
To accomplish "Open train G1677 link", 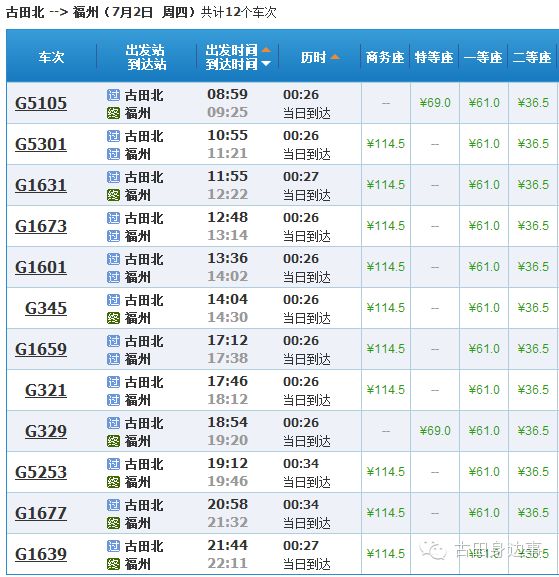I will click(x=41, y=513).
